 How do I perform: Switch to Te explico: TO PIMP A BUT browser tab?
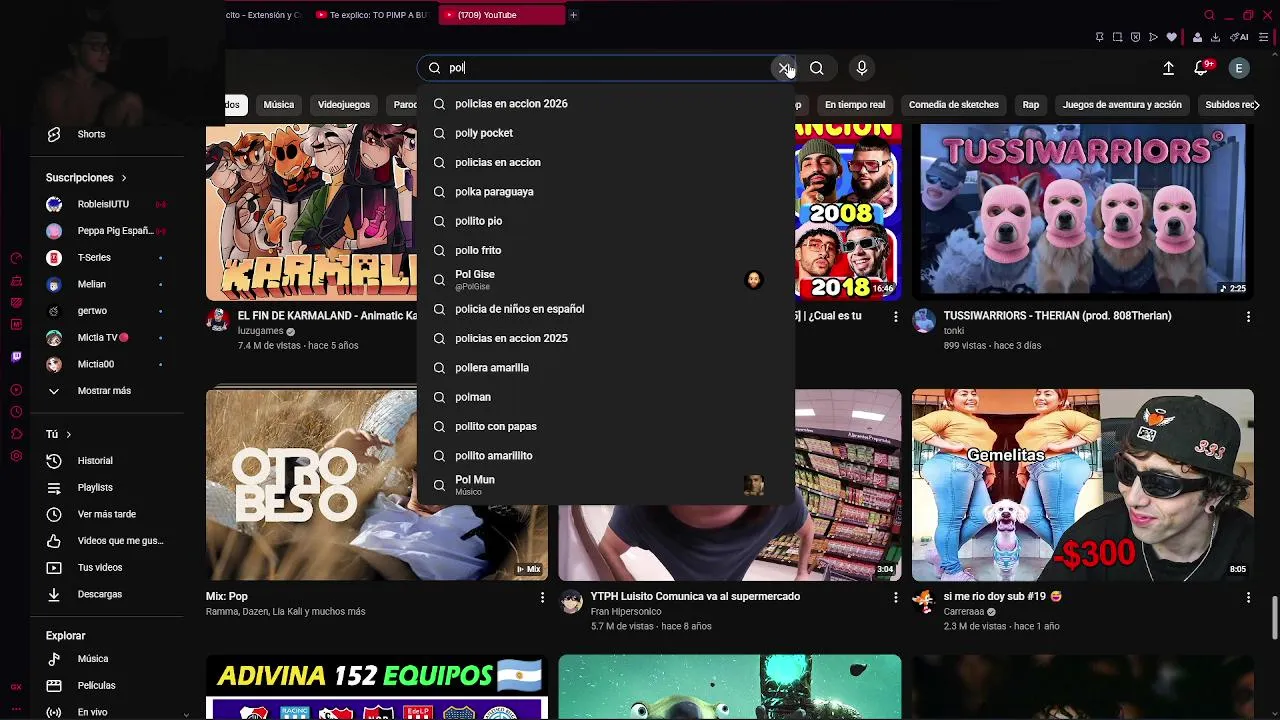(x=372, y=15)
